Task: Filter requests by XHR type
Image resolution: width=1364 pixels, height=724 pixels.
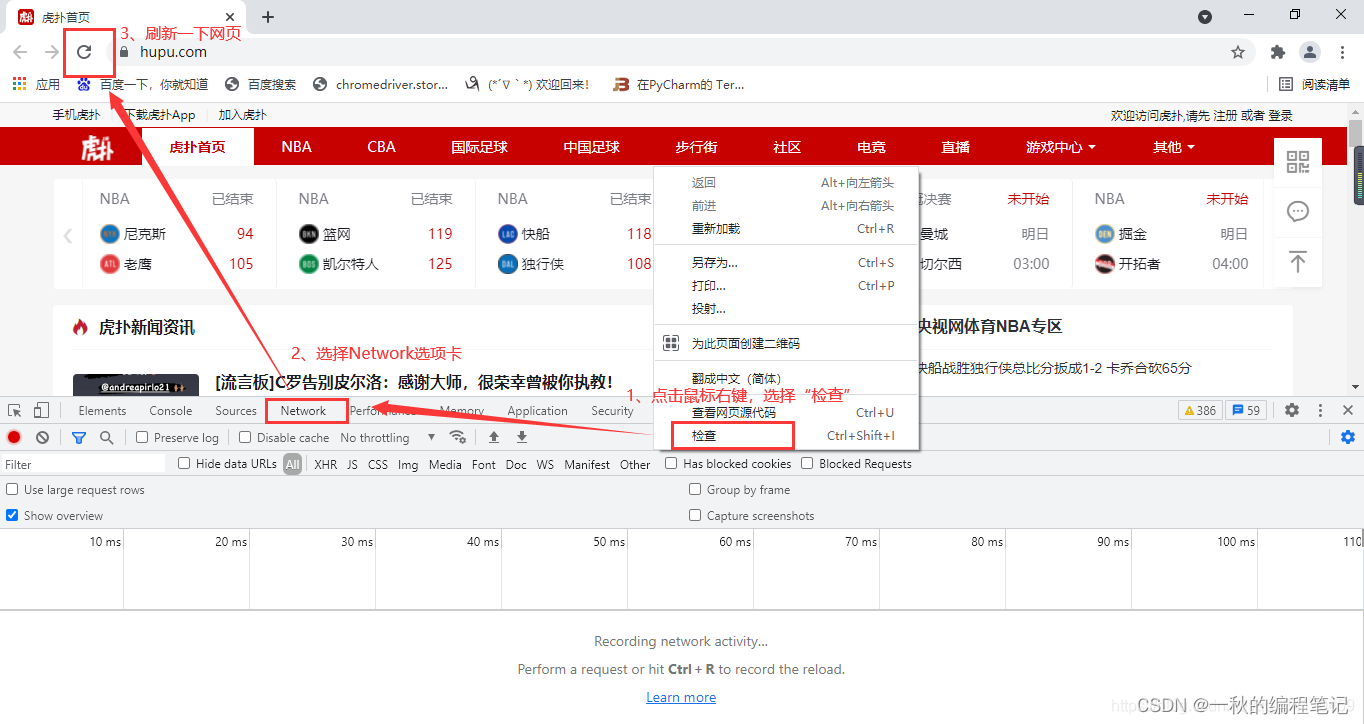Action: tap(326, 464)
